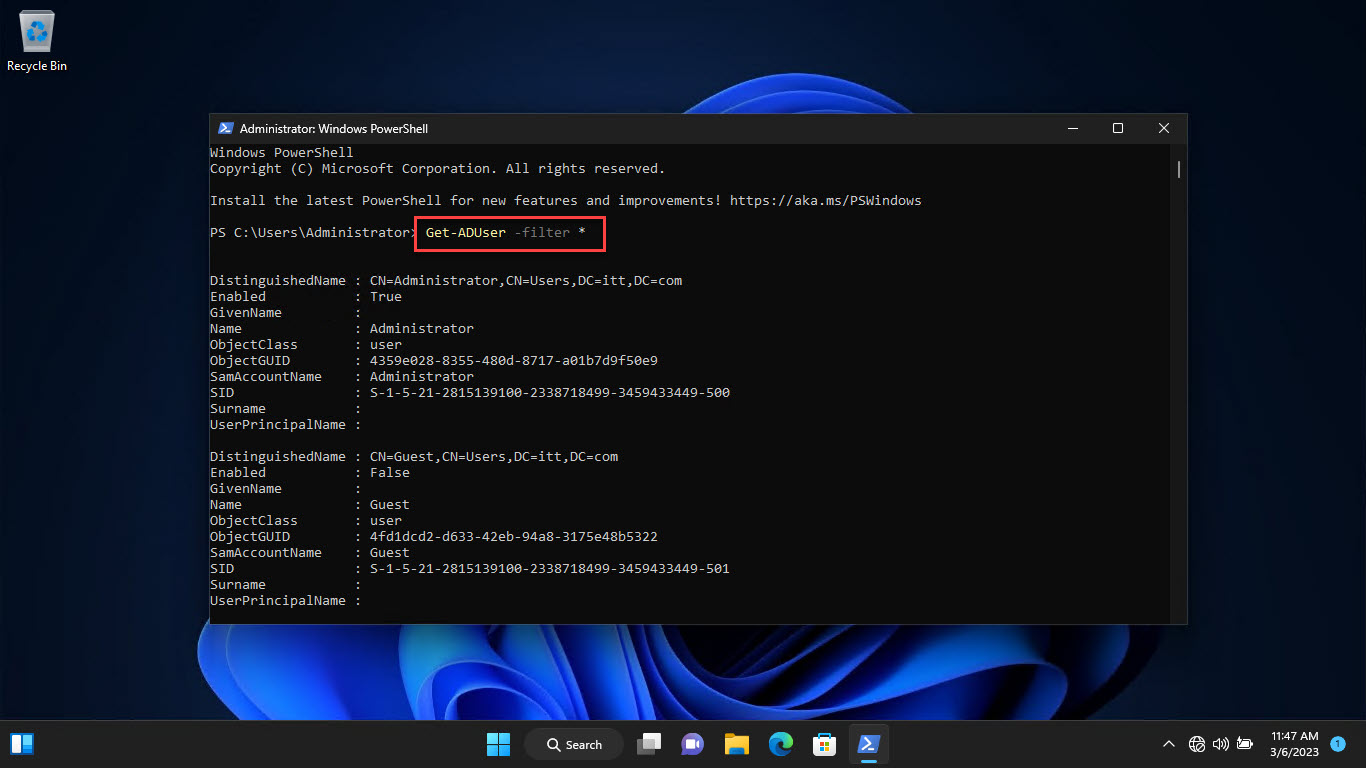Mute audio using the speaker tray icon

tap(1220, 744)
